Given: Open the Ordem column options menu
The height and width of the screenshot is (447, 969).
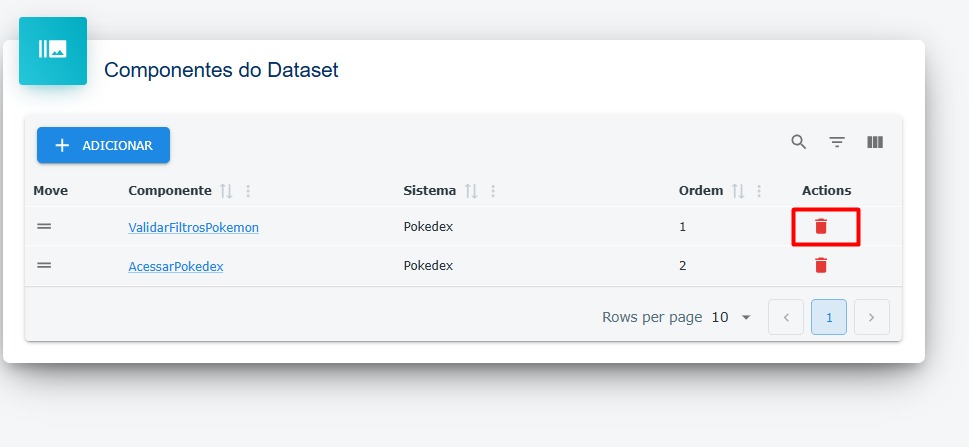Looking at the screenshot, I should (759, 191).
